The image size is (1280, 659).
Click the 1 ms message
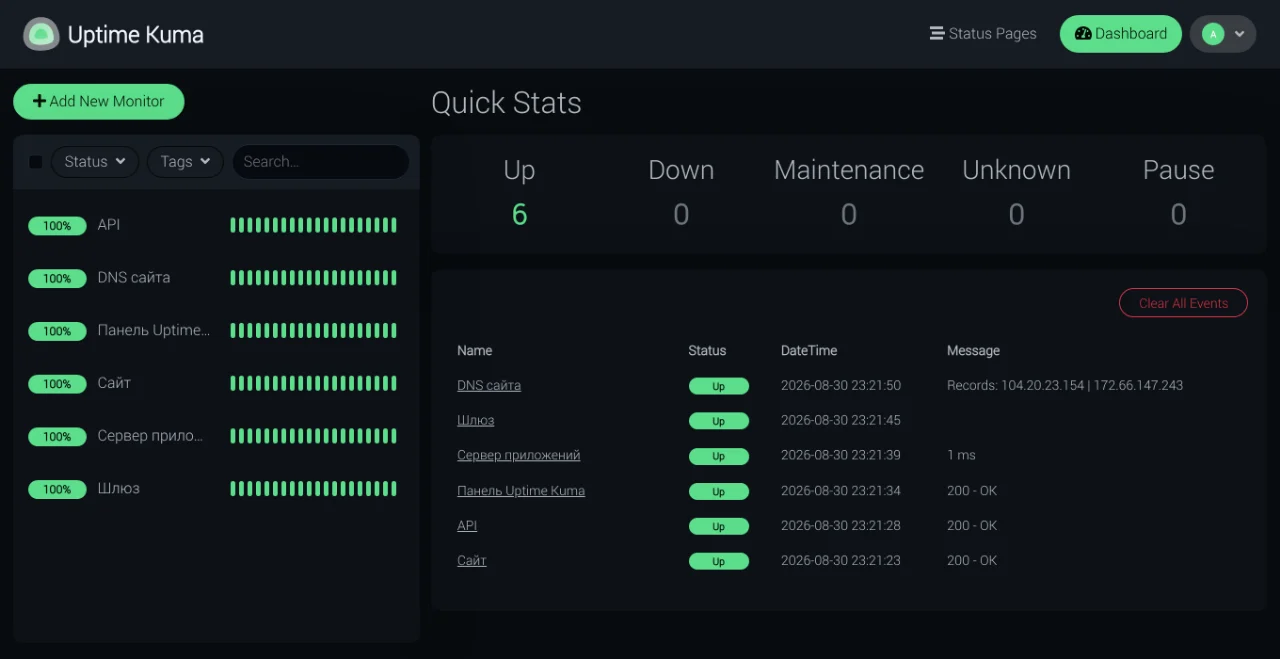coord(961,455)
